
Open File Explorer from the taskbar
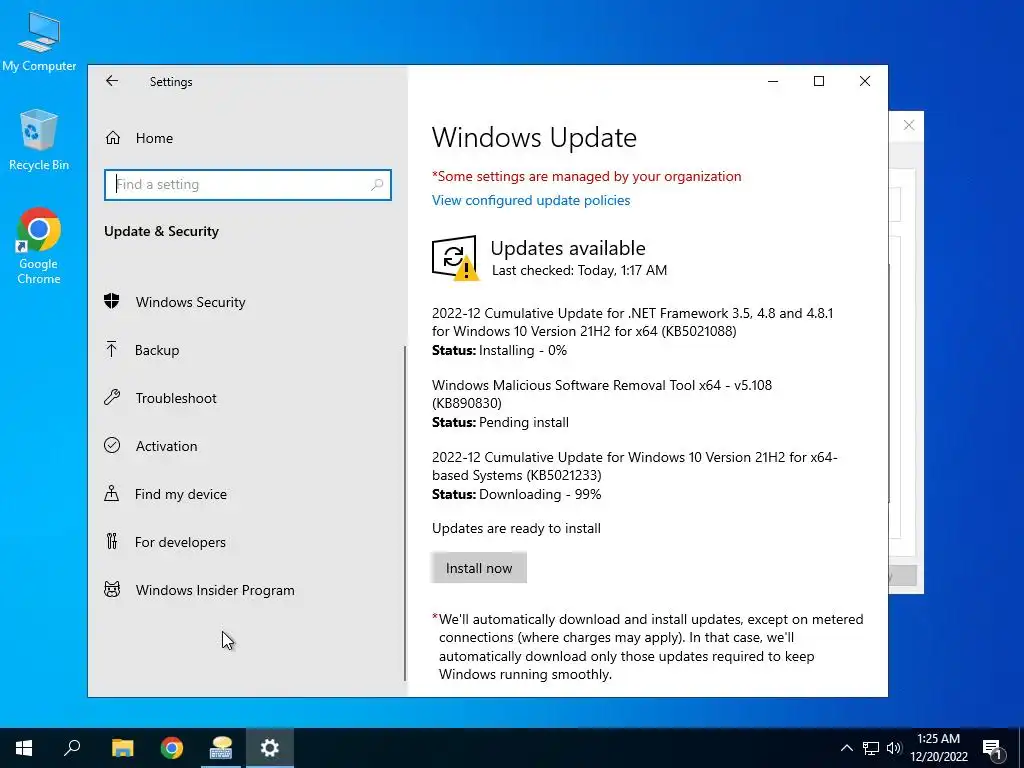tap(123, 748)
